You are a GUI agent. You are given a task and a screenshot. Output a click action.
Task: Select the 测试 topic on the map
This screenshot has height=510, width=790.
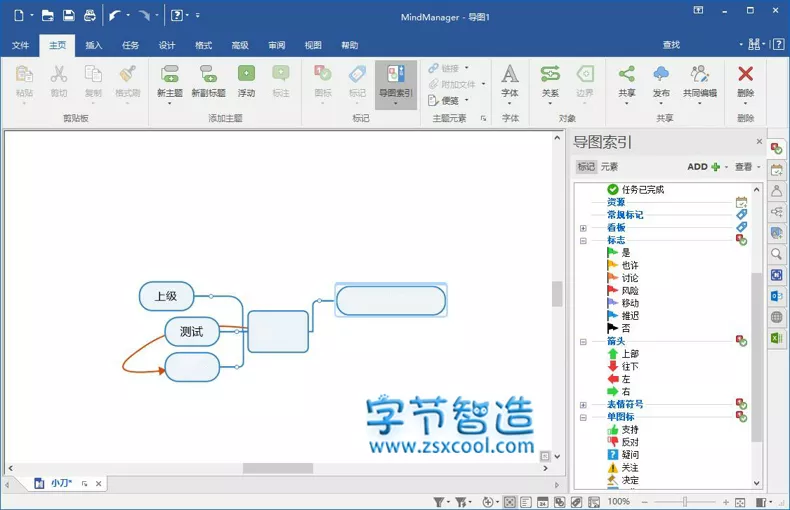coord(192,332)
